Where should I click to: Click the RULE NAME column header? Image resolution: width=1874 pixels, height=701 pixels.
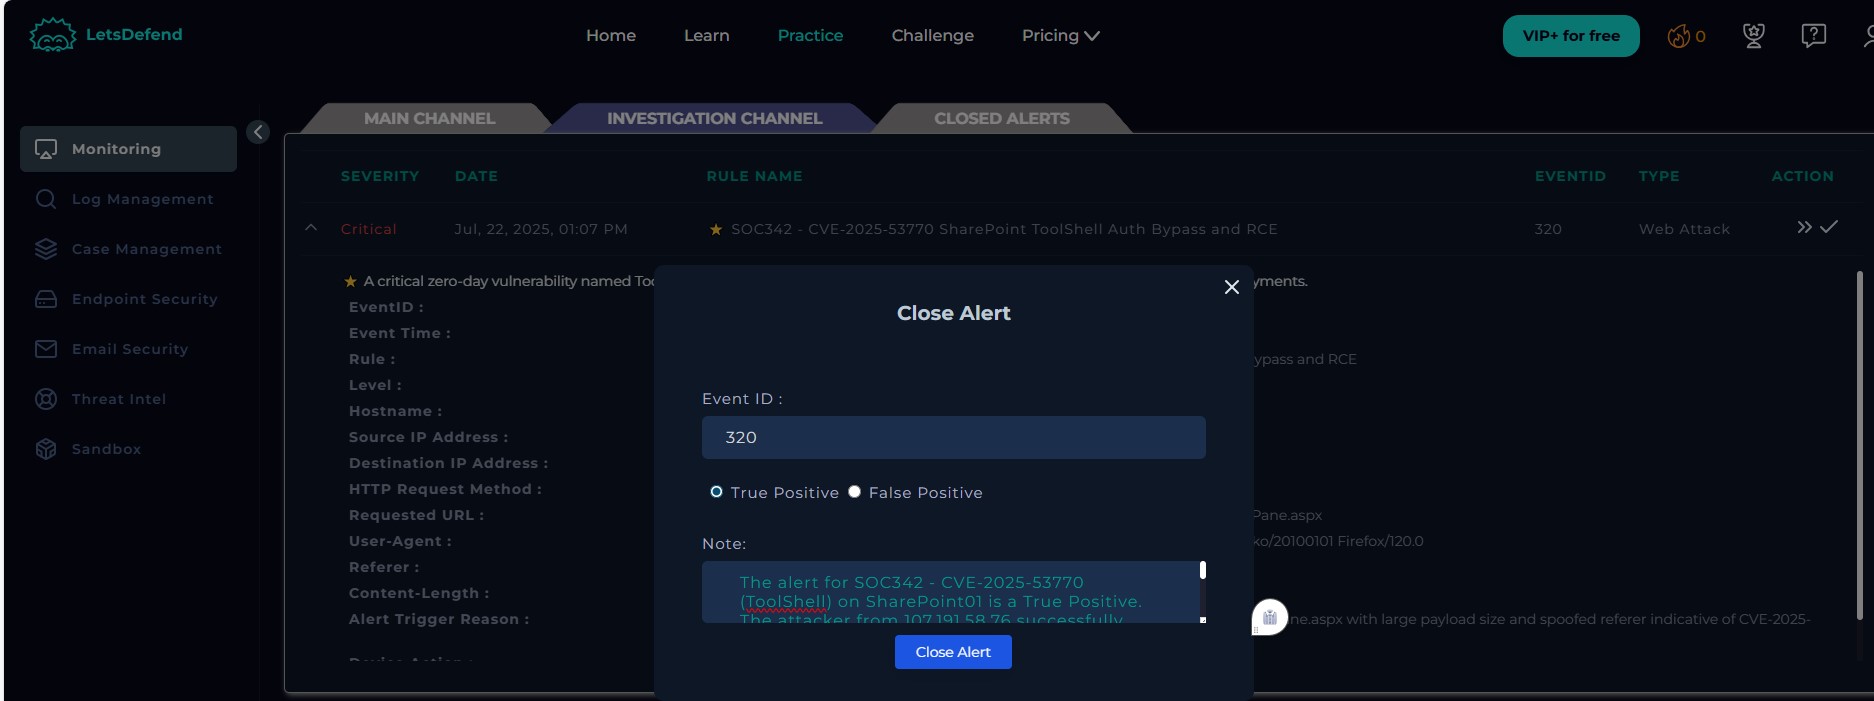[755, 176]
